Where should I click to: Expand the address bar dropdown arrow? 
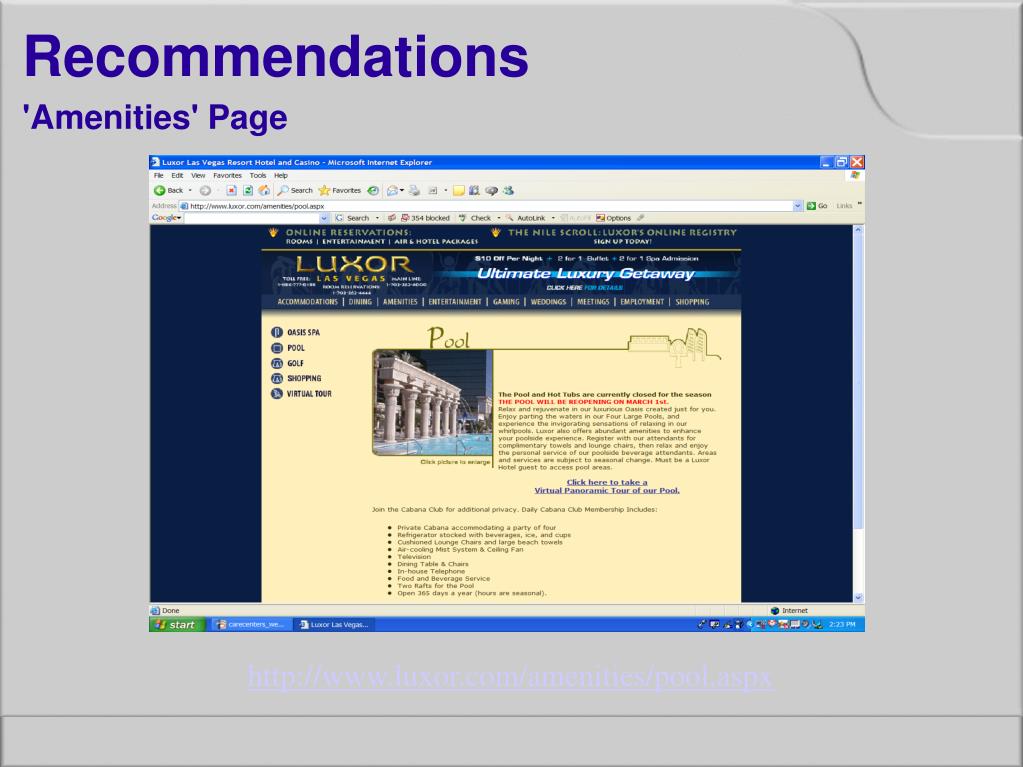point(797,205)
